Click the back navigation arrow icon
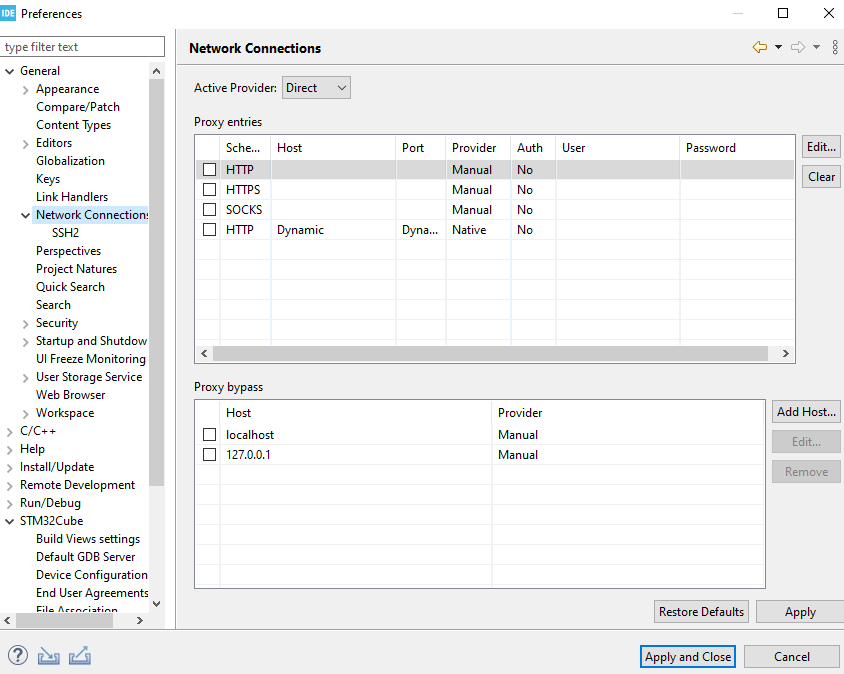 coord(760,47)
